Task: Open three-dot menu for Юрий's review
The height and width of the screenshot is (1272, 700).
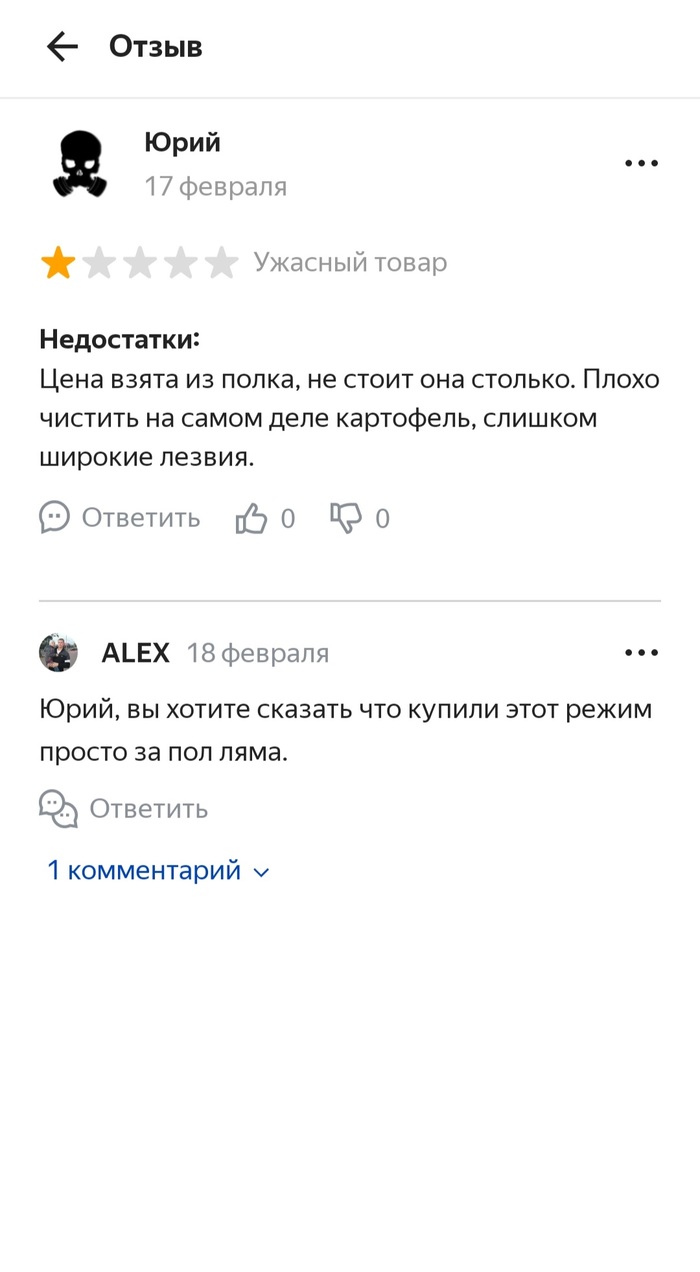Action: [641, 163]
